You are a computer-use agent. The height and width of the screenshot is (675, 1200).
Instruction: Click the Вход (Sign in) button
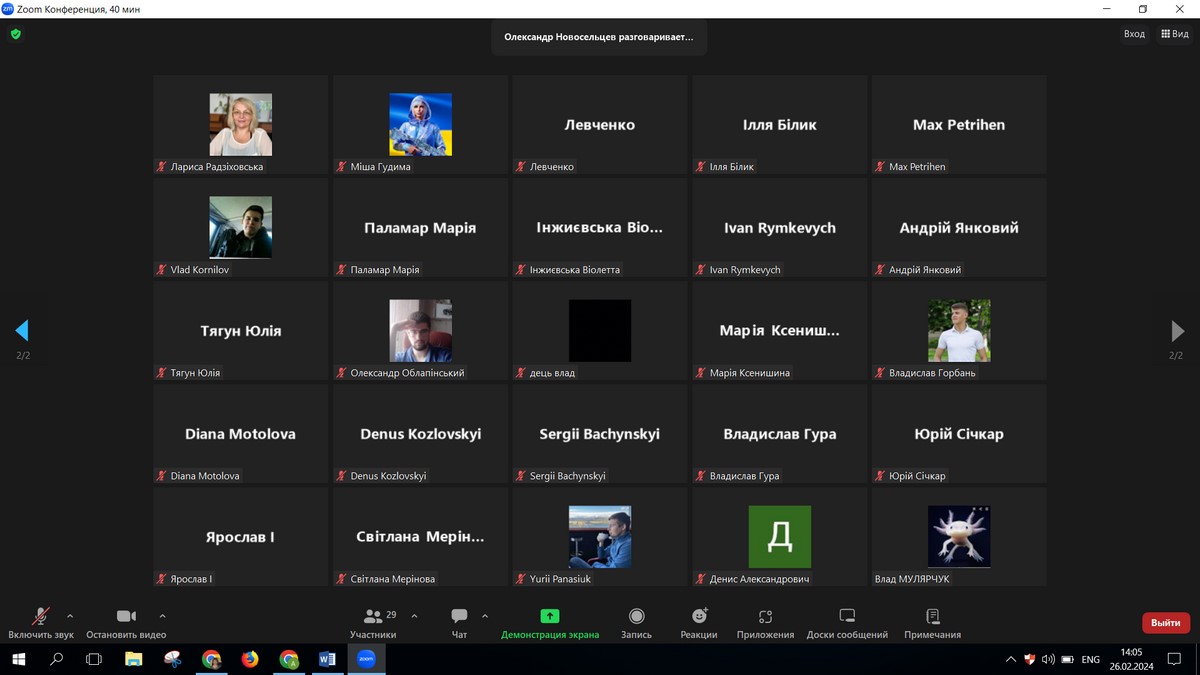1134,34
